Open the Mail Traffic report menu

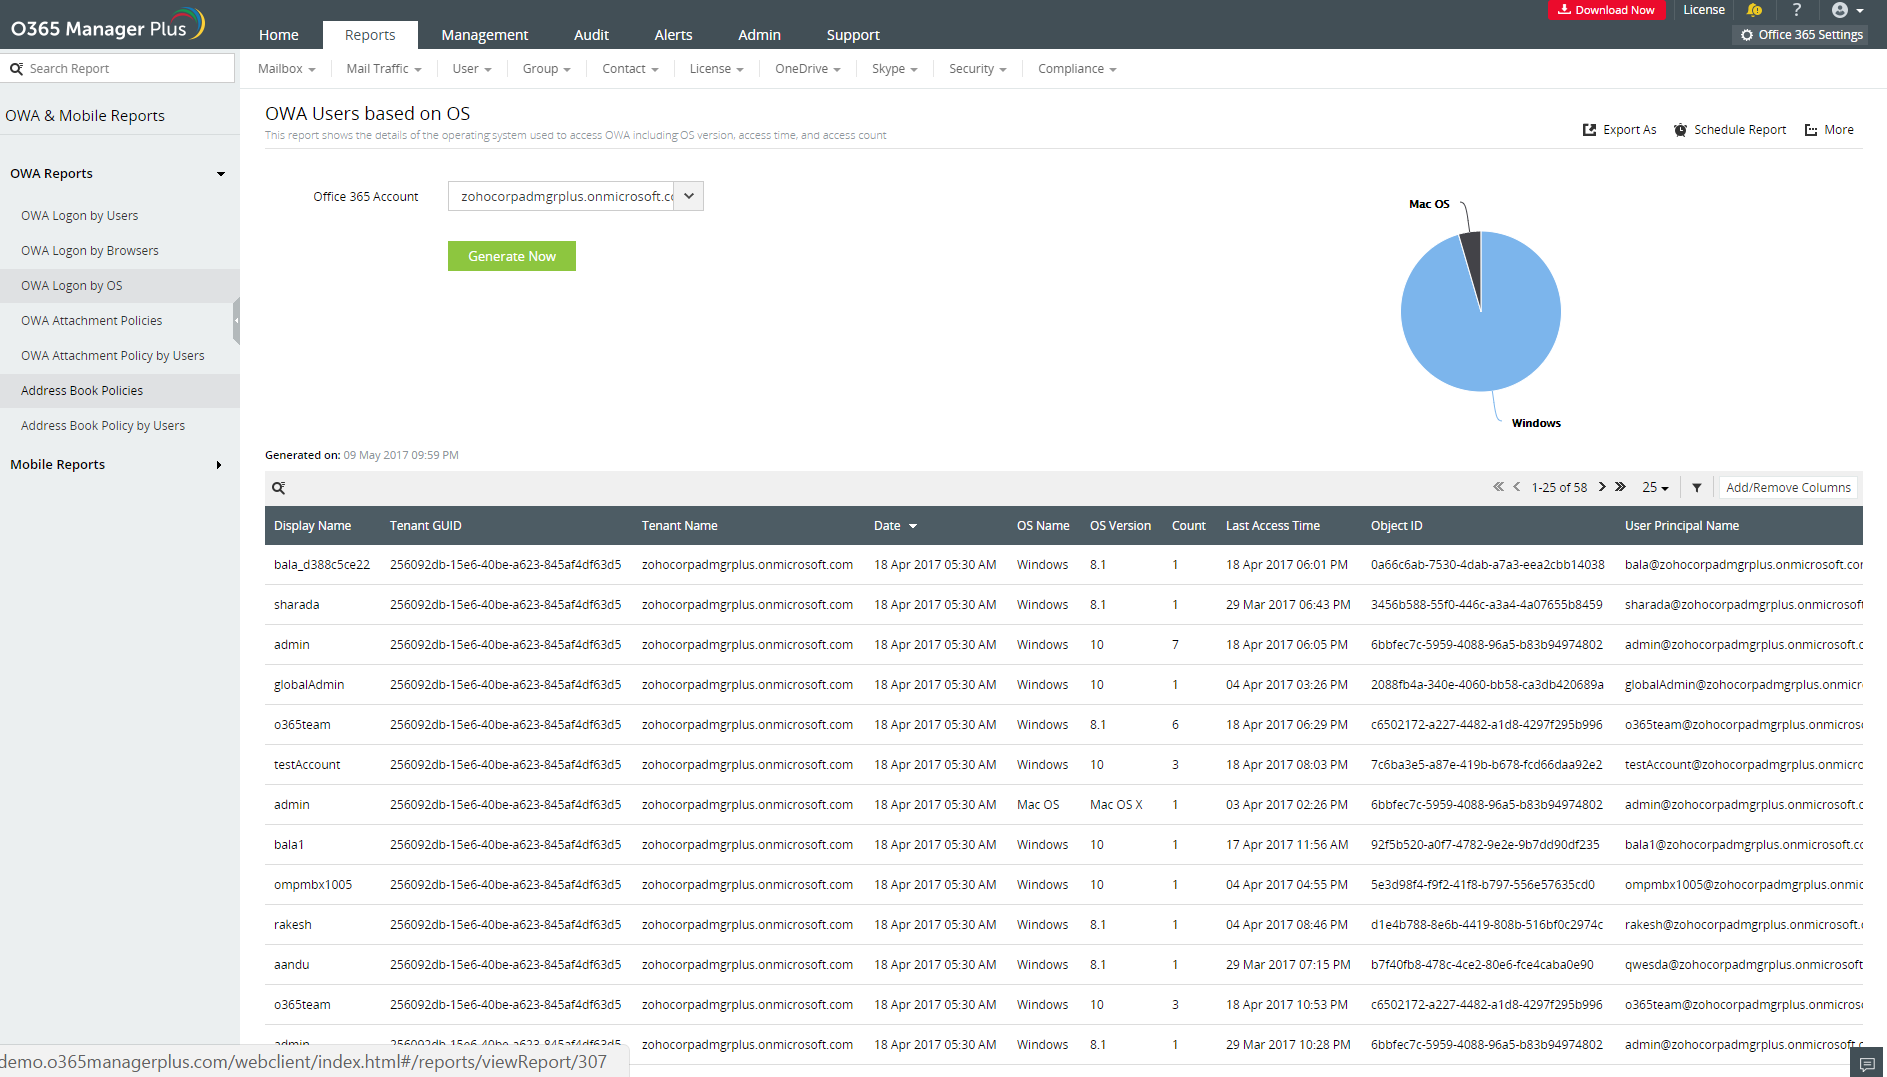384,69
